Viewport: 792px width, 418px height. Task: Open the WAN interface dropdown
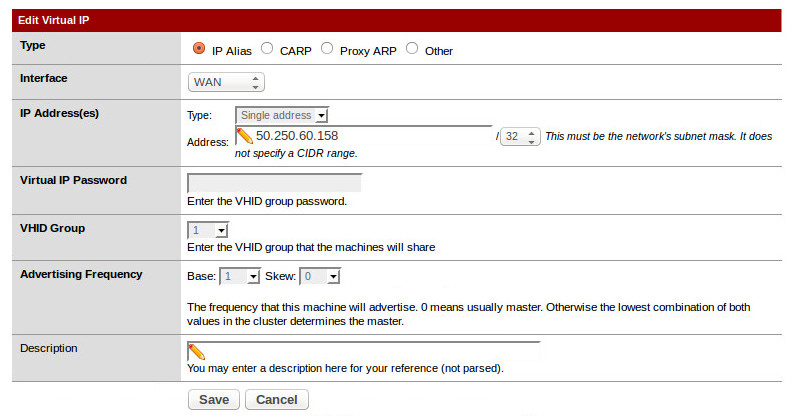(x=226, y=82)
